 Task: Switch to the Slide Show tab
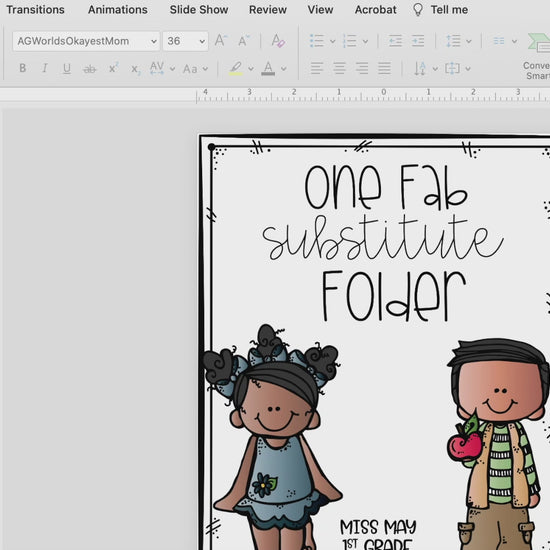[x=199, y=10]
